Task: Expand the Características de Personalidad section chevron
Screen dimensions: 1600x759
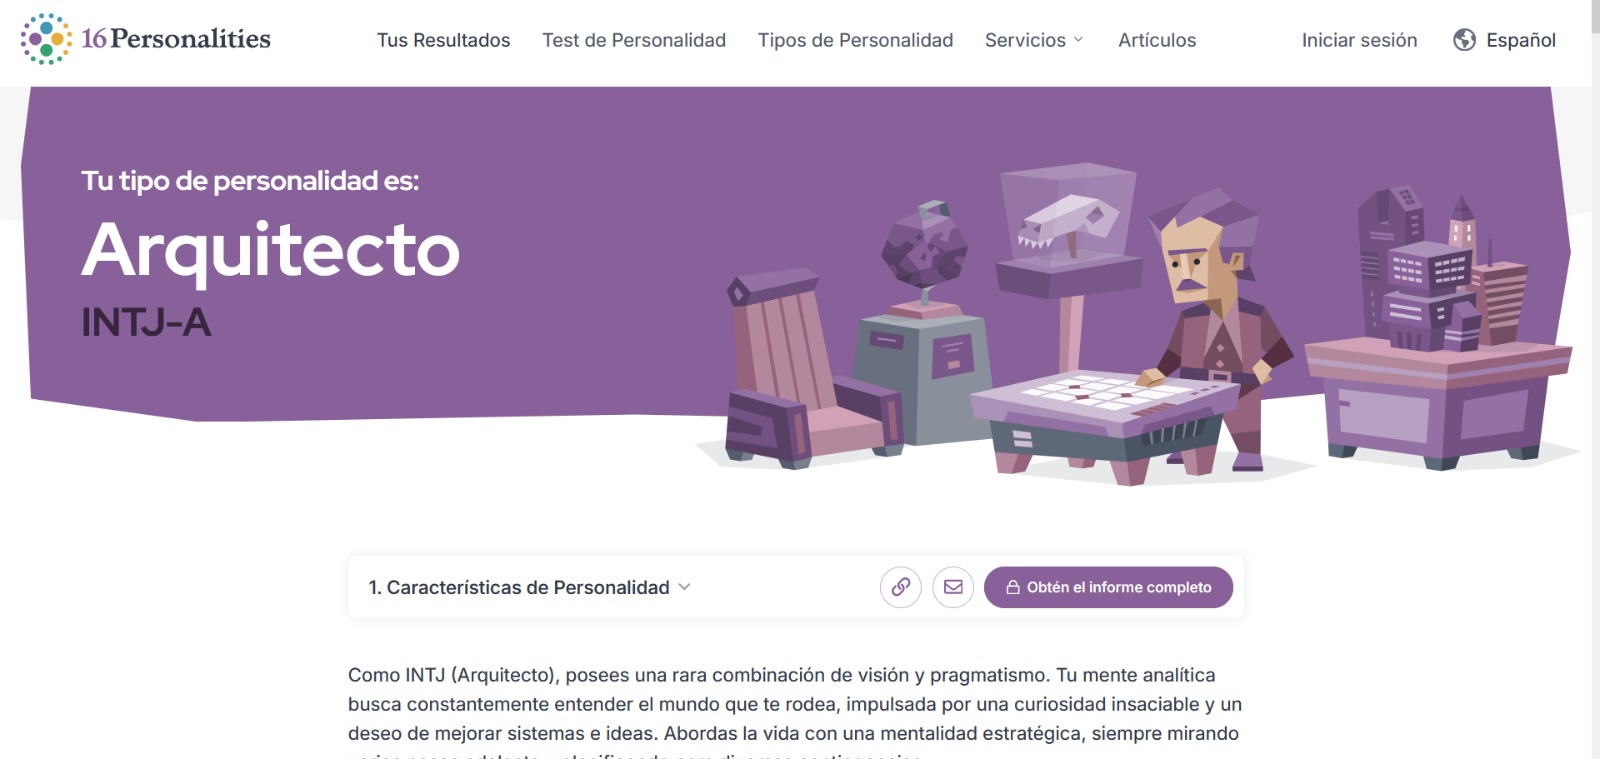Action: (x=684, y=587)
